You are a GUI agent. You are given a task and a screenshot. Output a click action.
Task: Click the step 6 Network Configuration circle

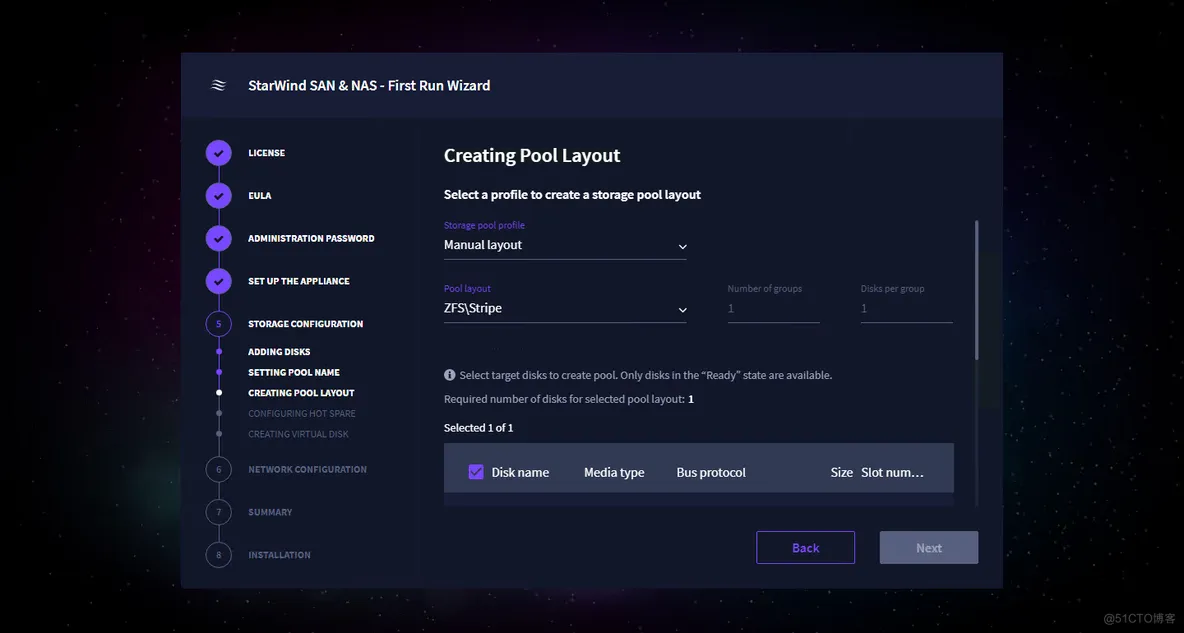(x=219, y=469)
